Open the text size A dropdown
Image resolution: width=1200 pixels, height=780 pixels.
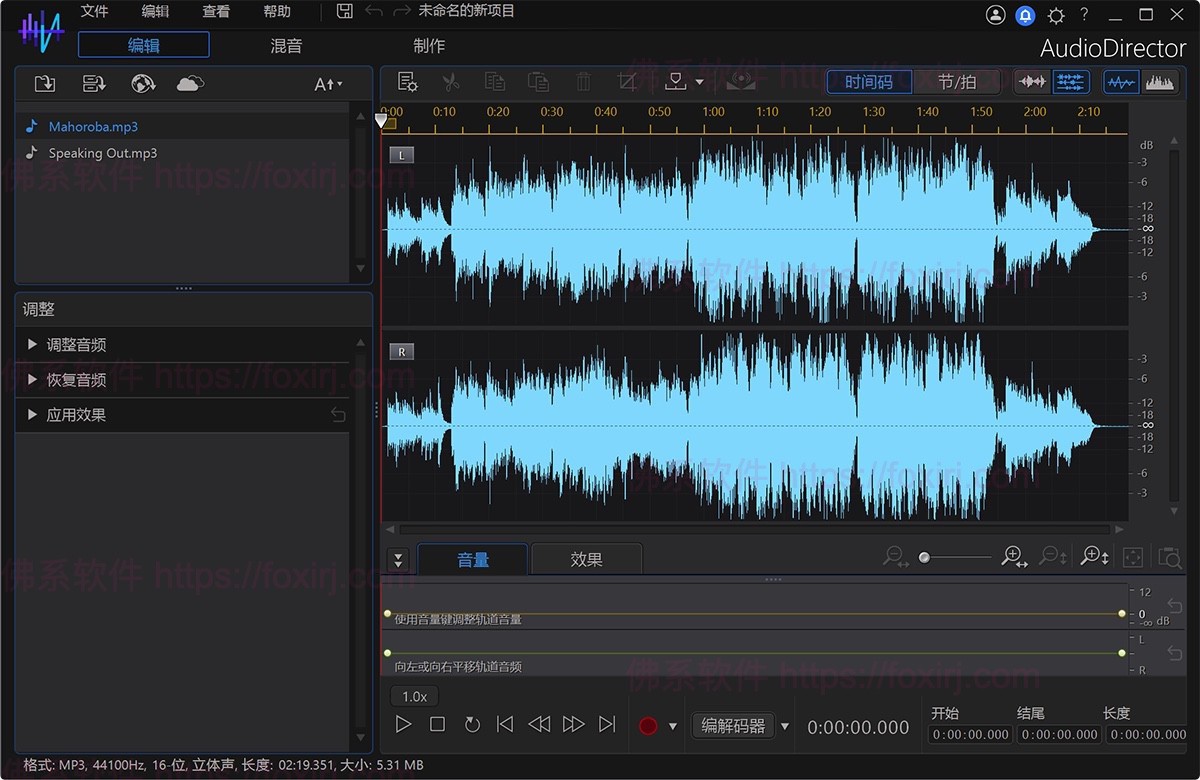[x=328, y=83]
